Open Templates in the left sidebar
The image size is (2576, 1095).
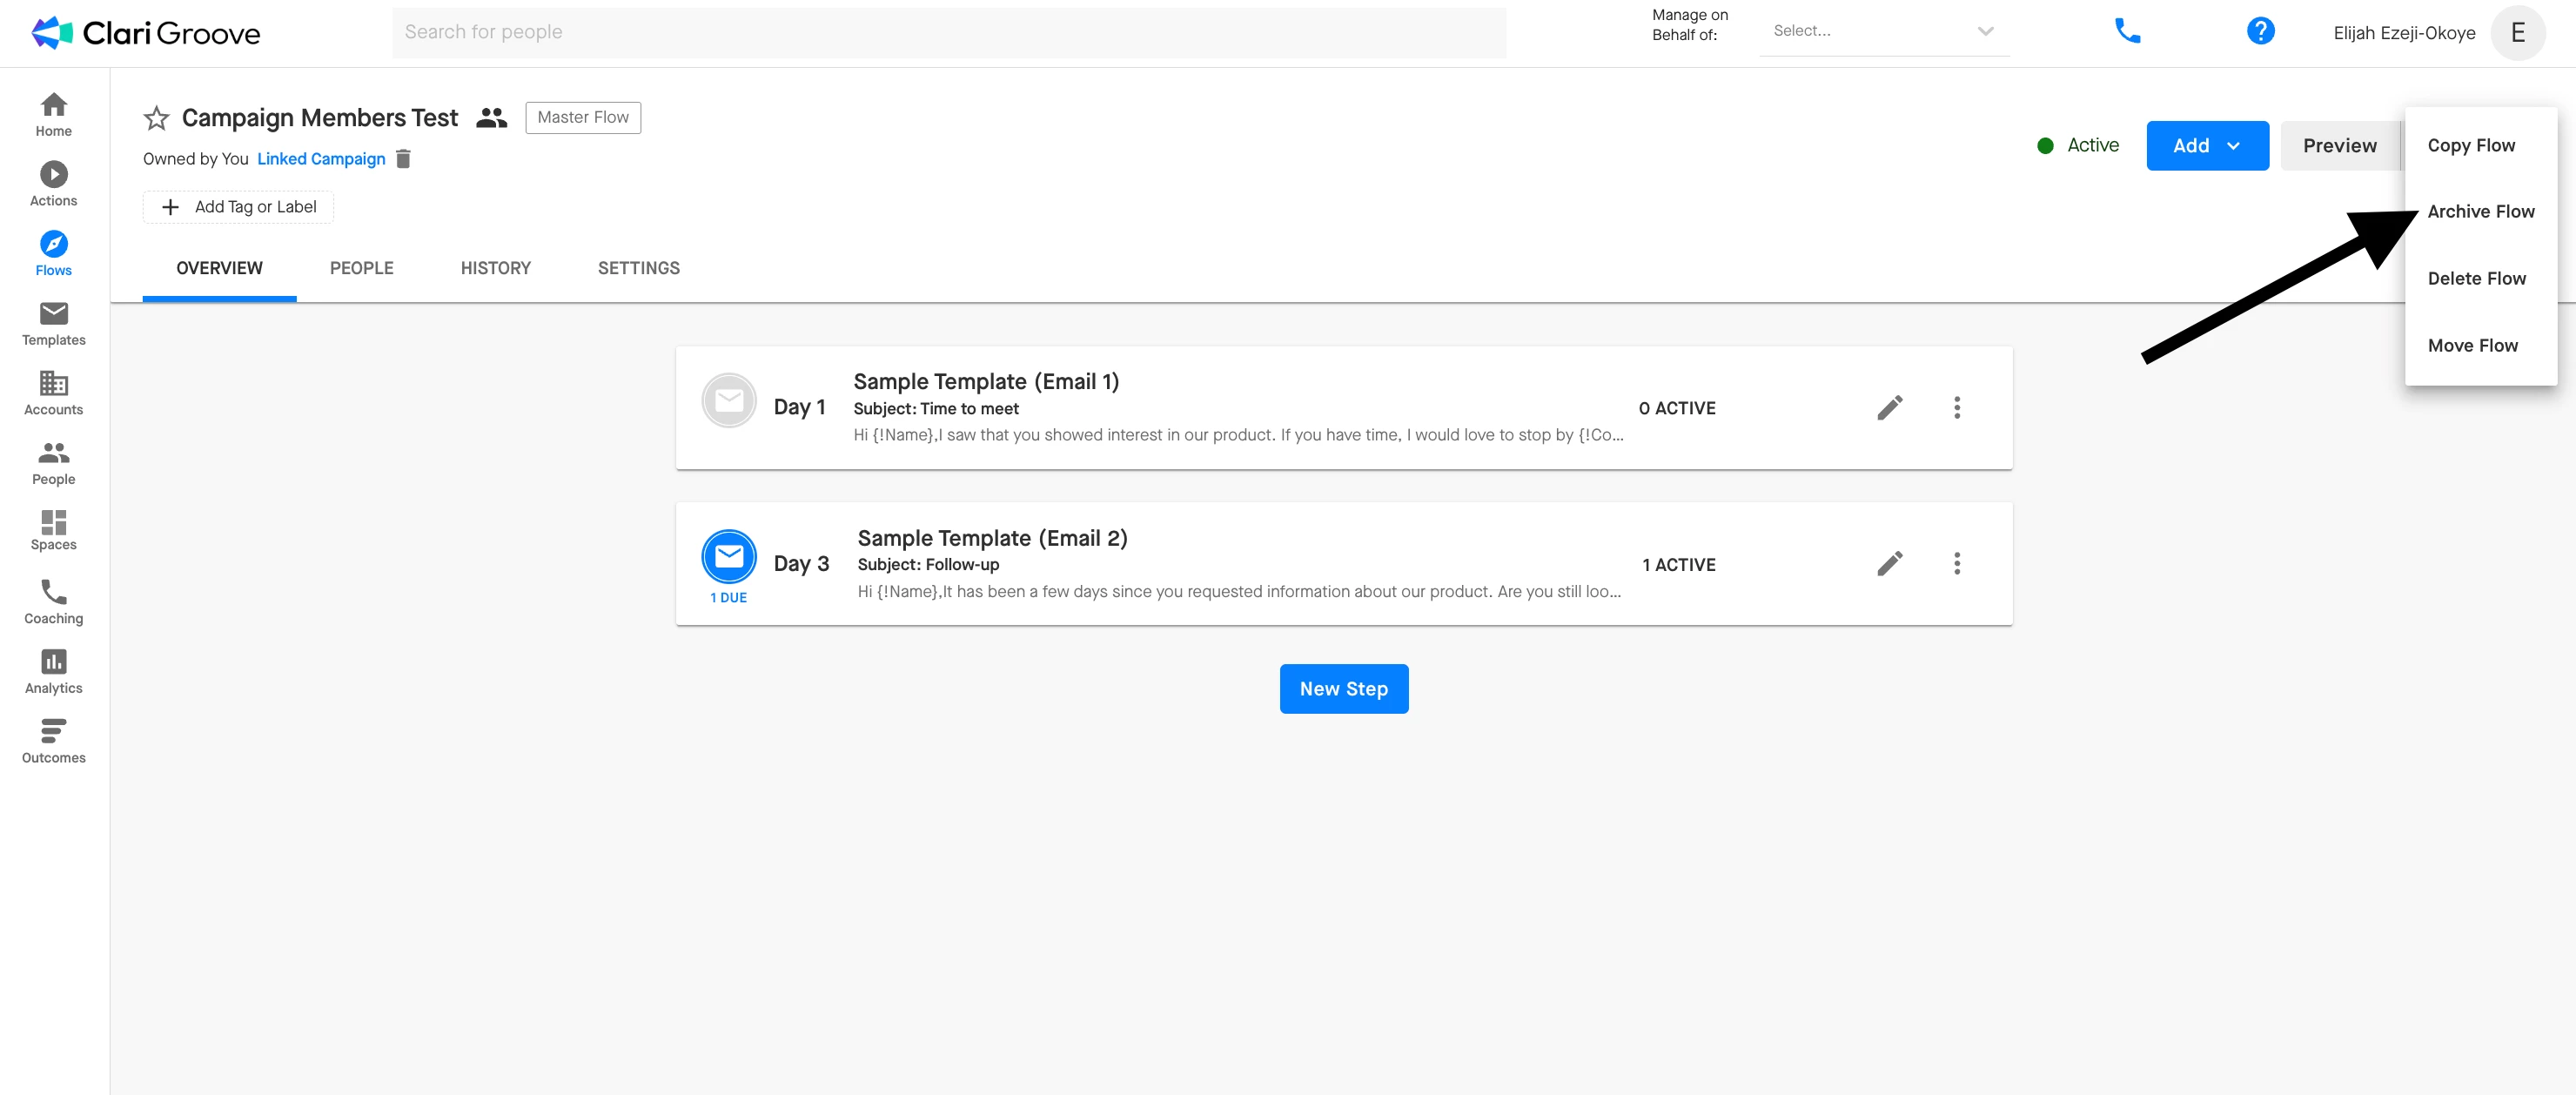point(54,323)
